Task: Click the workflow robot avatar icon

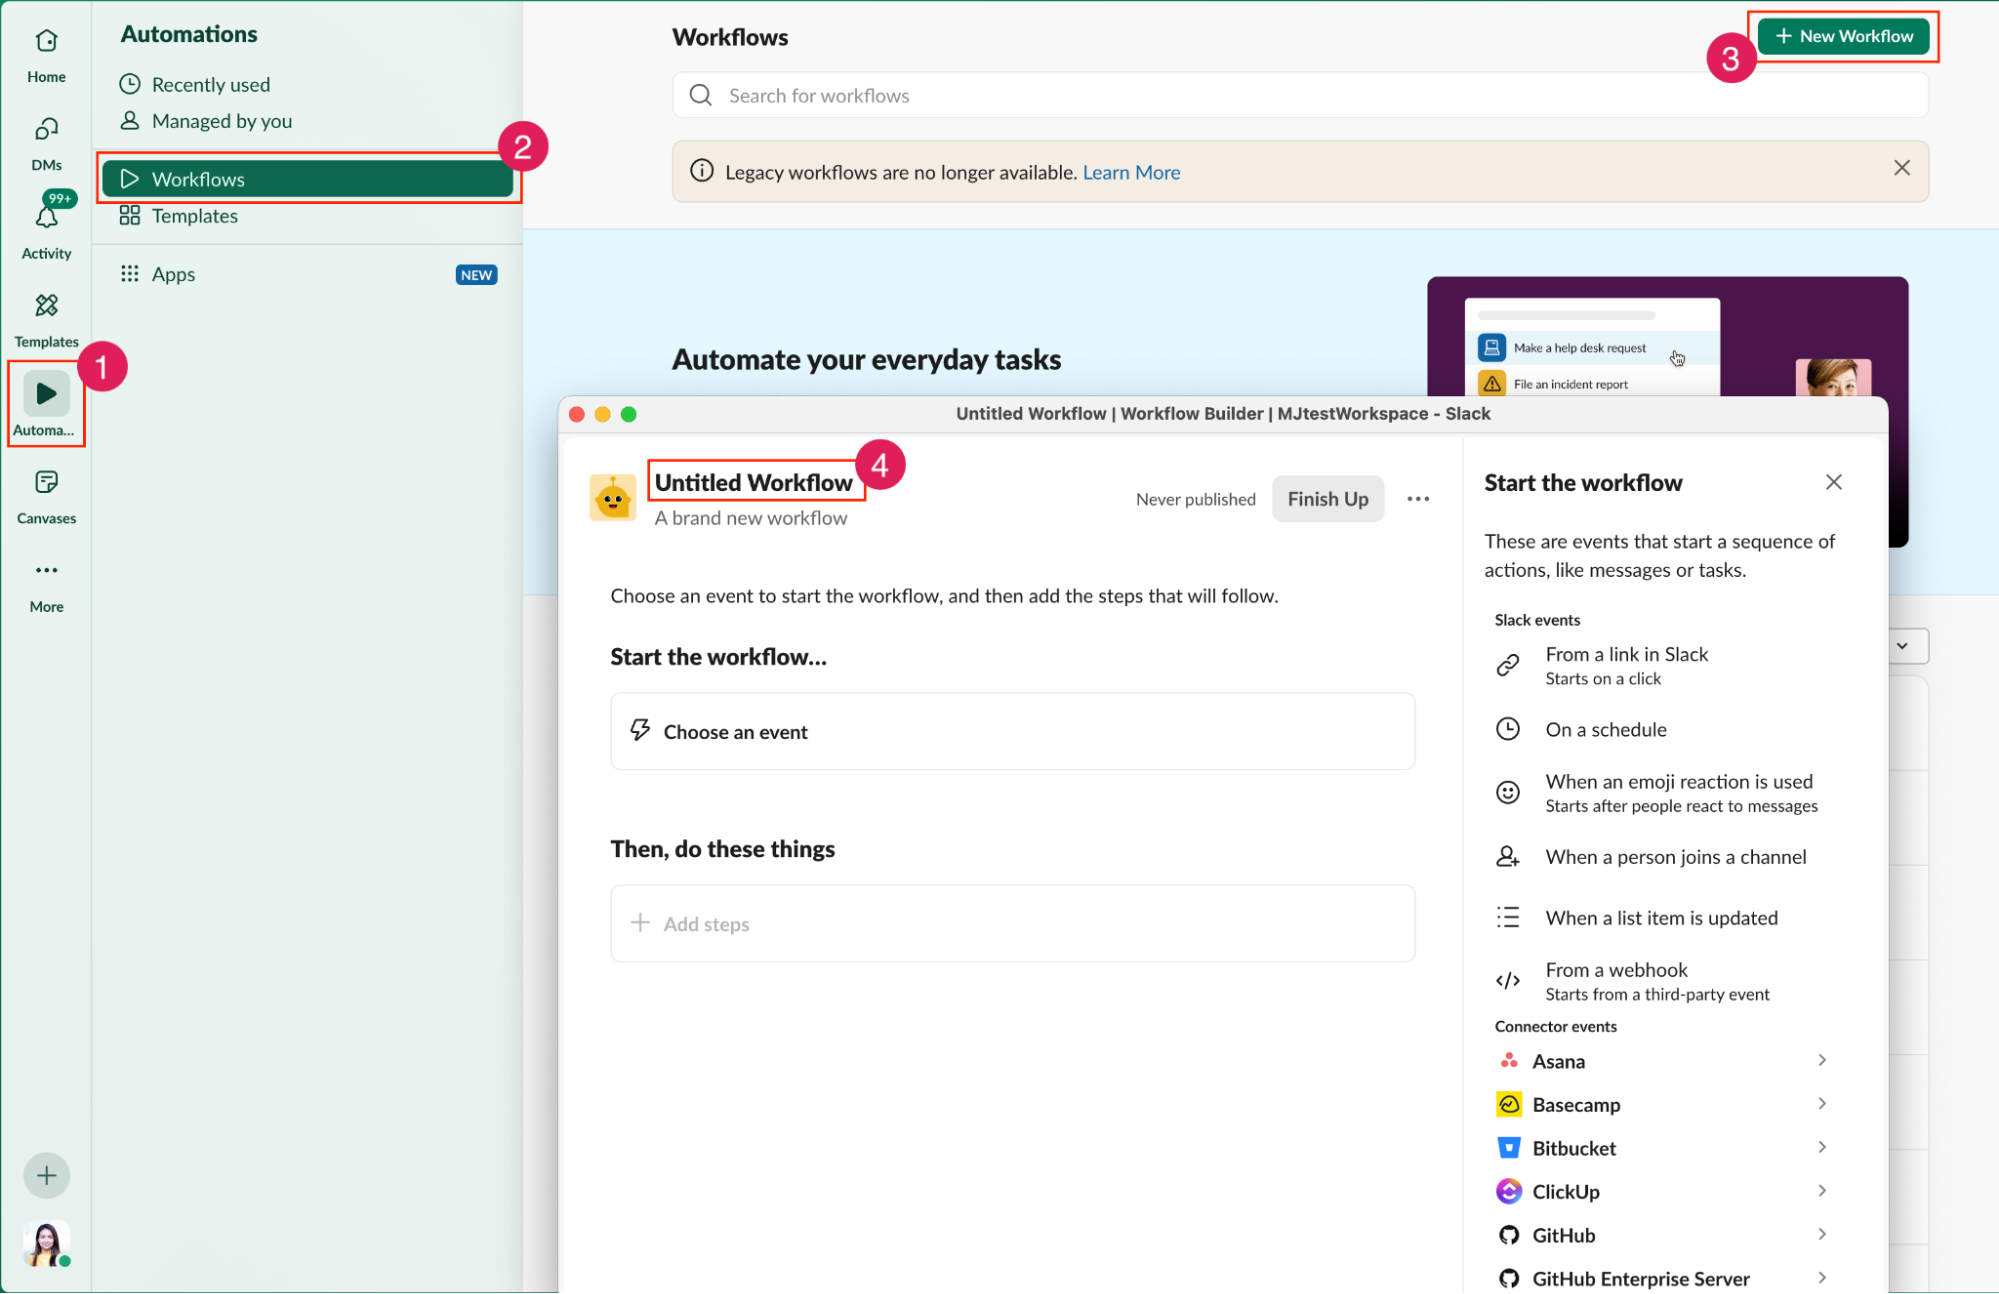Action: [x=612, y=498]
